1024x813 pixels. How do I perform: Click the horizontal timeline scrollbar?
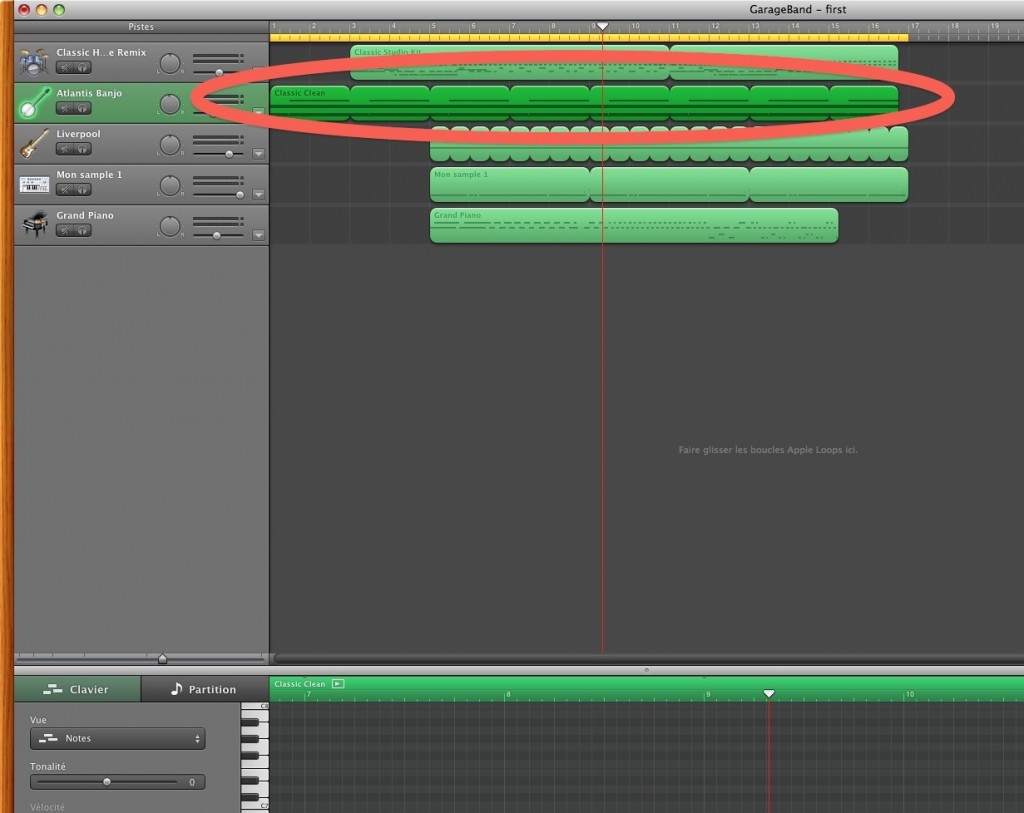648,658
